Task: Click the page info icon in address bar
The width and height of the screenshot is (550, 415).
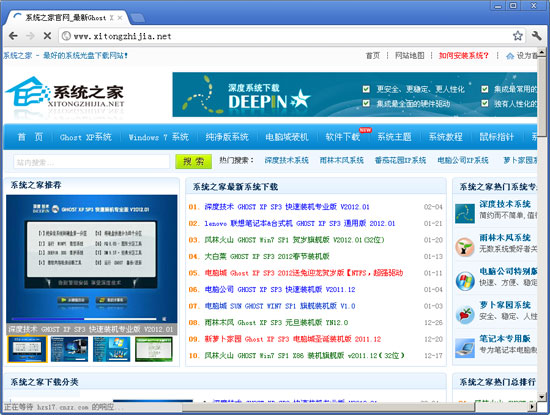Action: pos(66,36)
